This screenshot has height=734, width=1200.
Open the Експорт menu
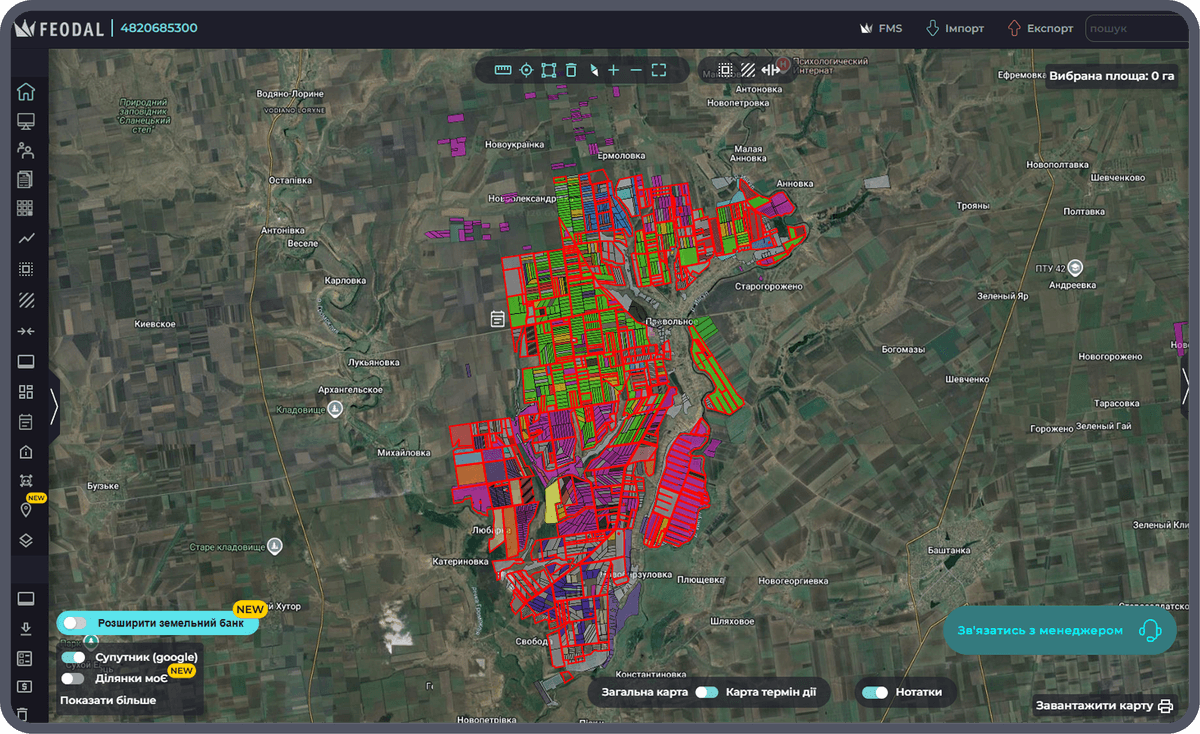coord(1040,28)
